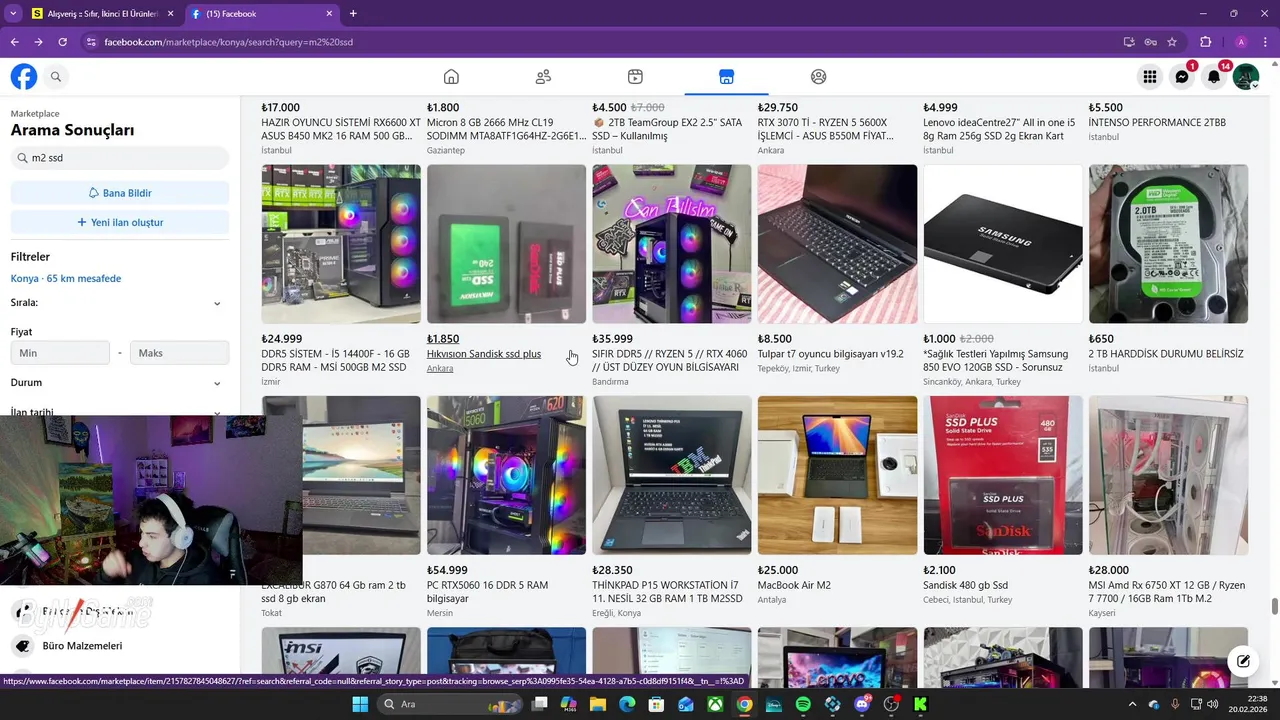Image resolution: width=1280 pixels, height=720 pixels.
Task: Open the green 2.0TB hard disk thumbnail
Action: click(1168, 244)
